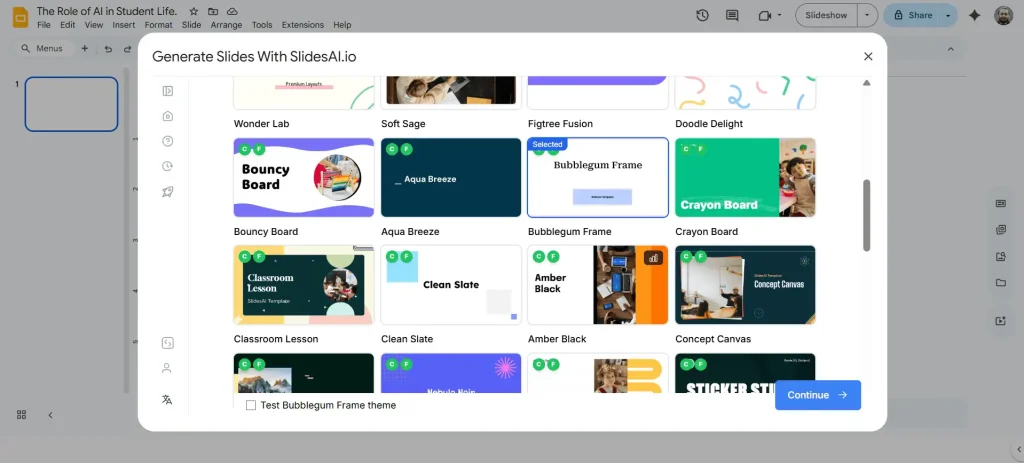The image size is (1024, 463).
Task: Open the Google account avatar
Action: pyautogui.click(x=1003, y=15)
